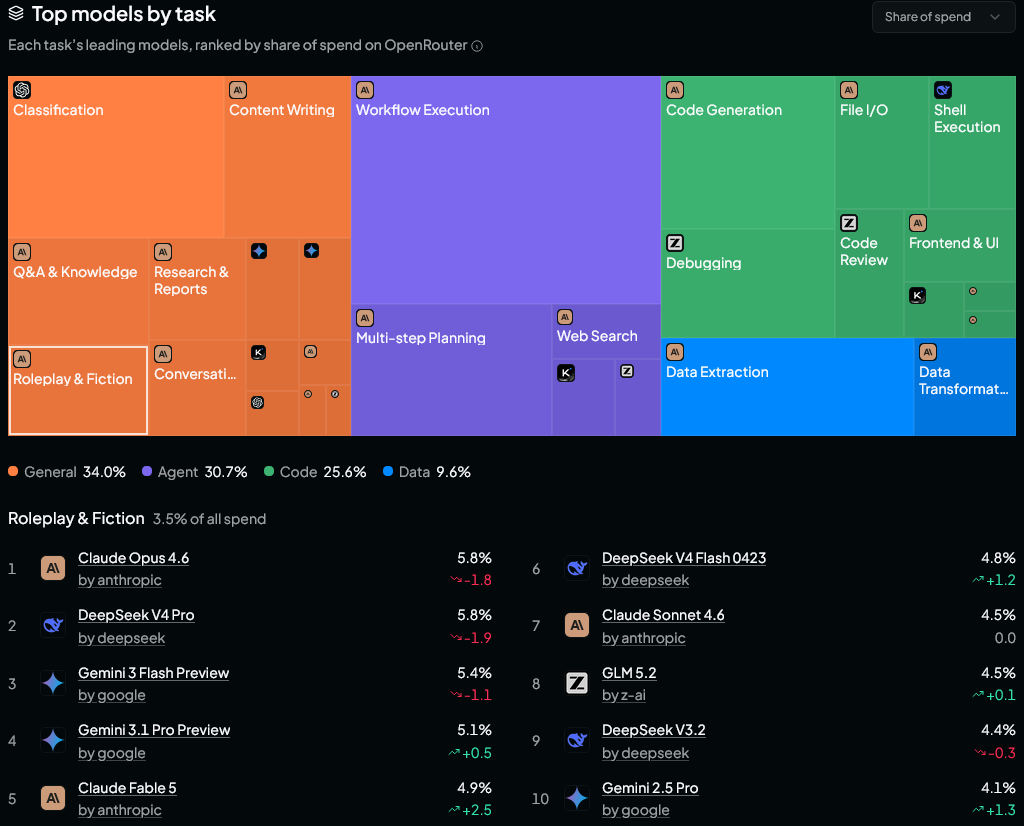Click the layers icon next to Top models by task

16,13
